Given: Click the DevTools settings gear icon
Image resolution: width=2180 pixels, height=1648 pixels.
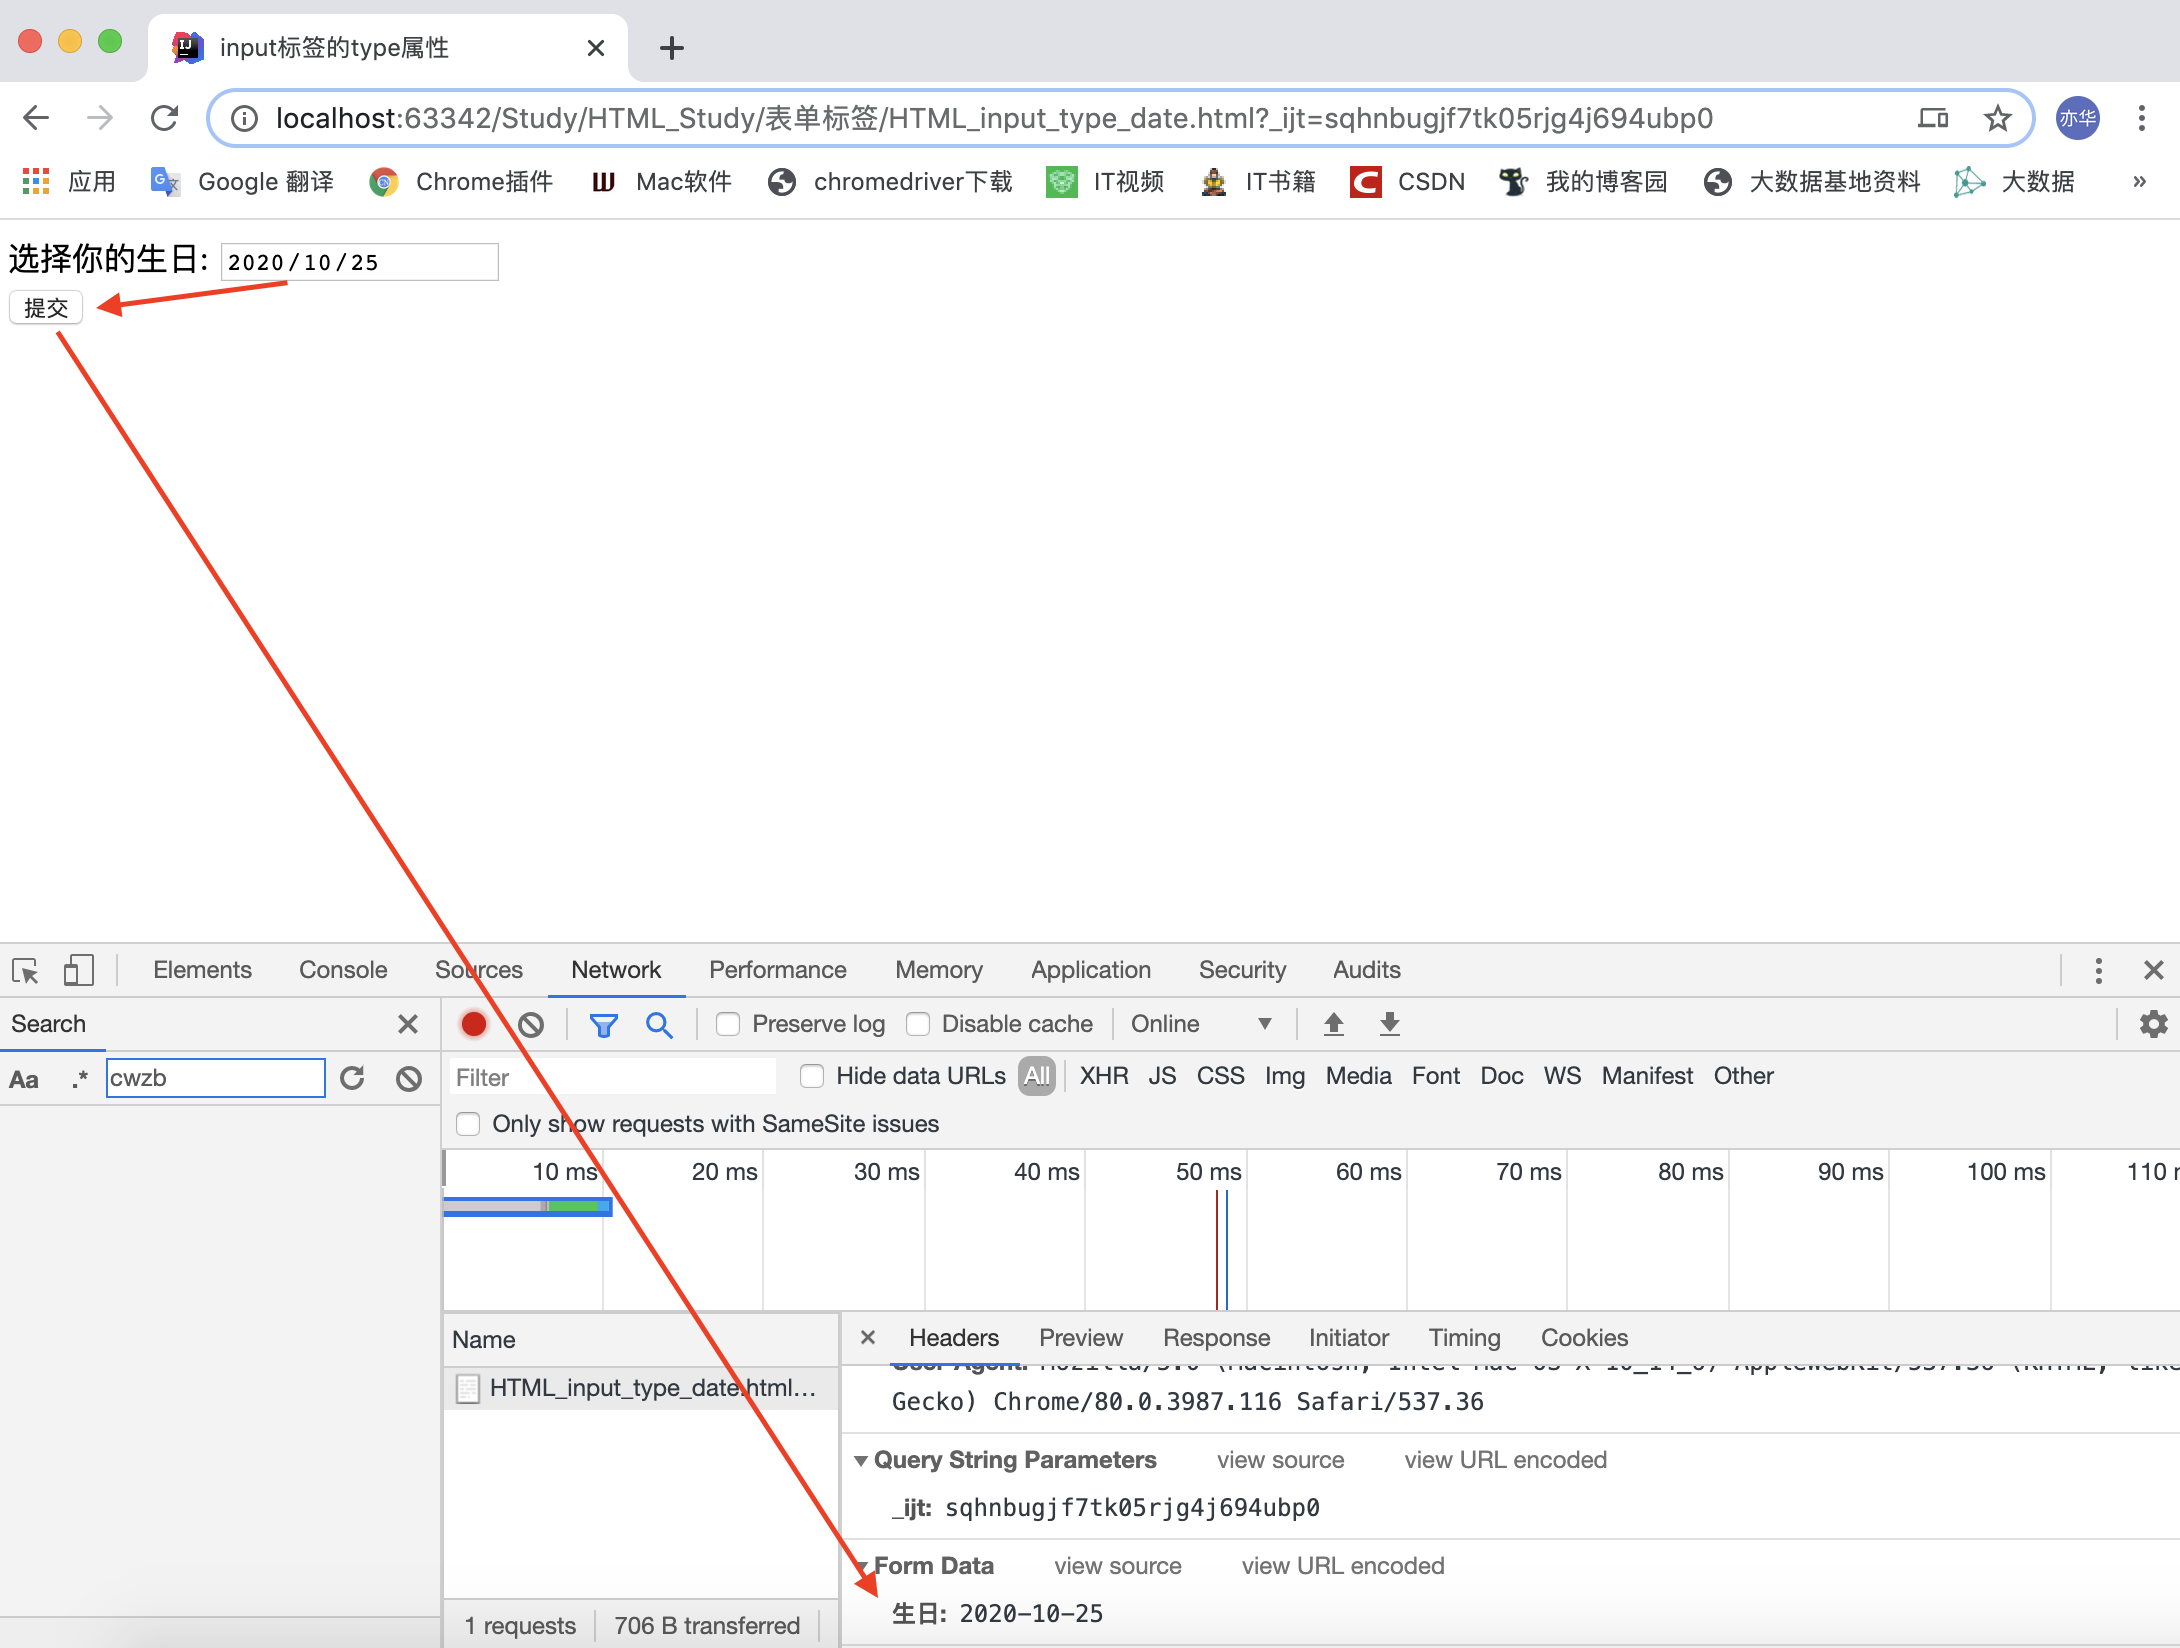Looking at the screenshot, I should 2154,1023.
